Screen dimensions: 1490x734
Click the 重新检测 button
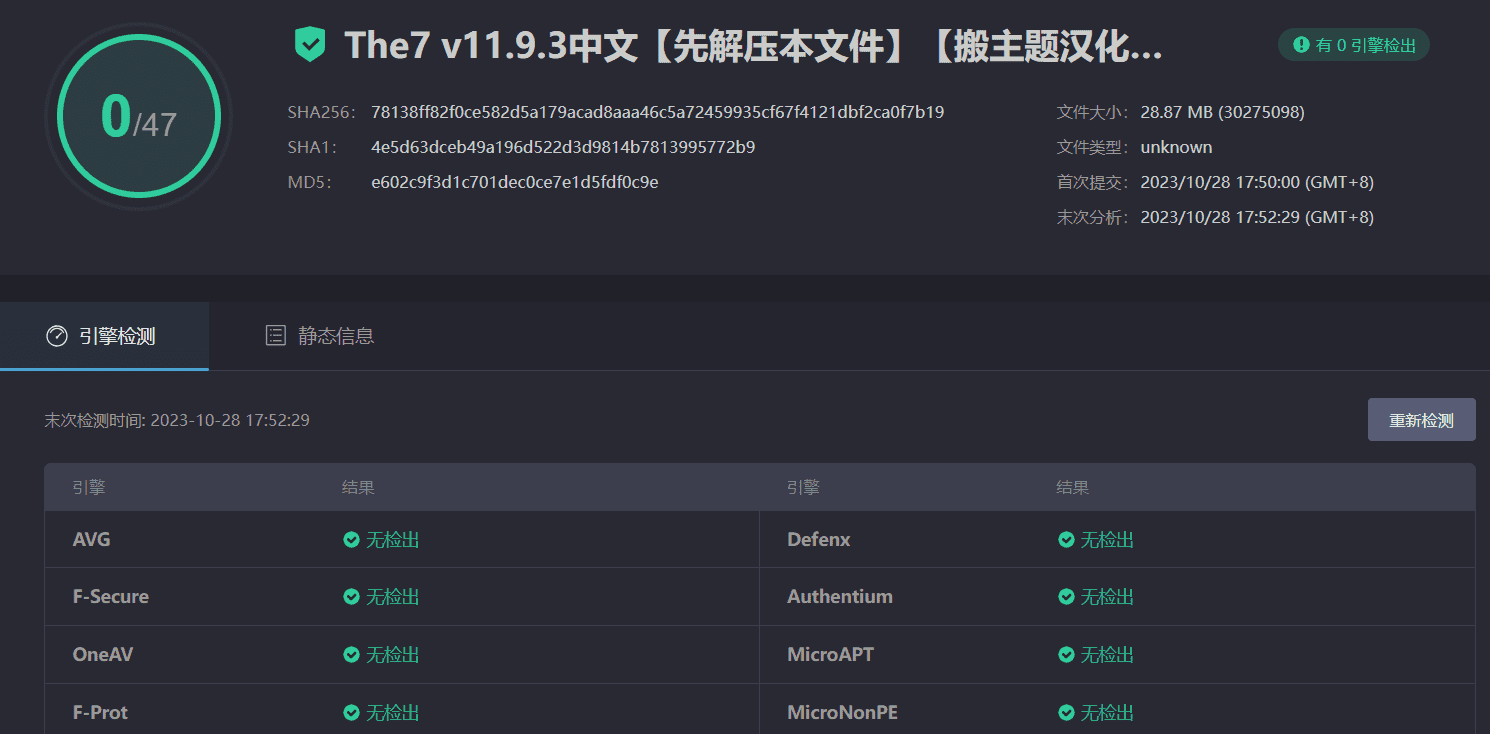(1421, 420)
